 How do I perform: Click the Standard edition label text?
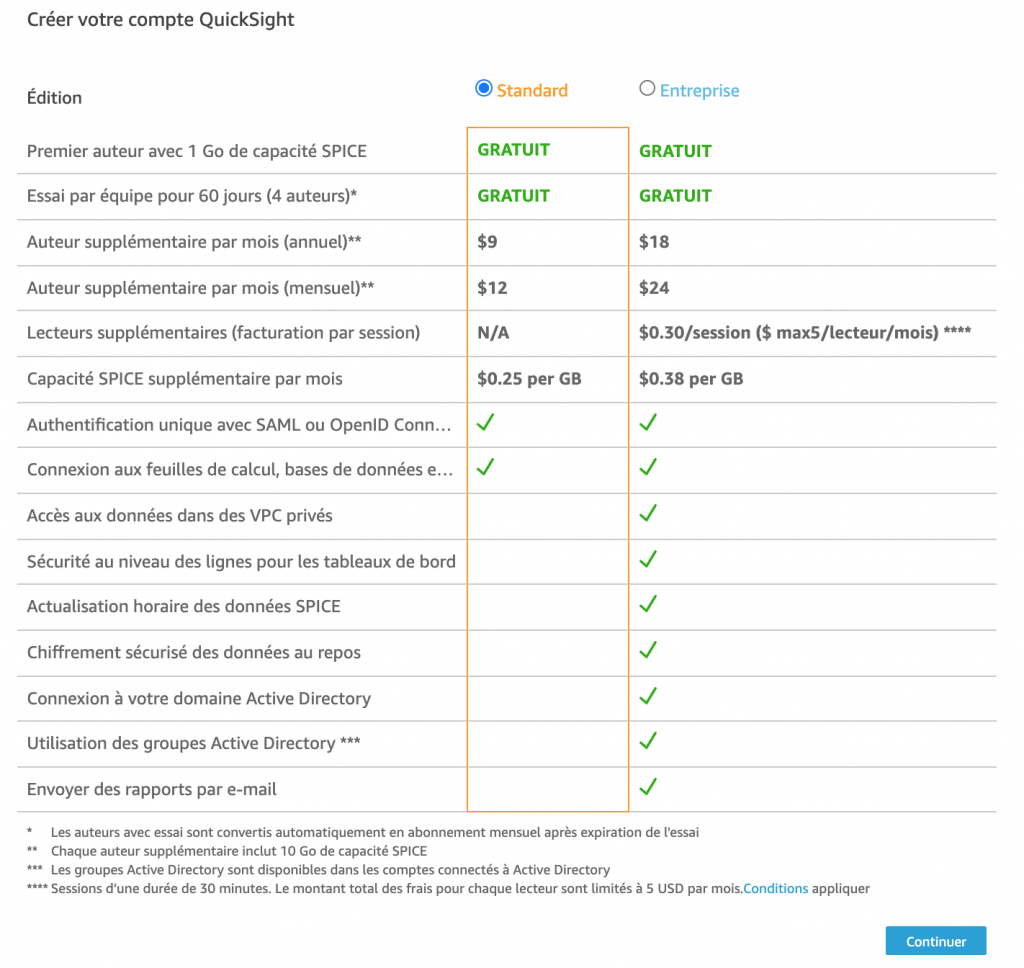pos(532,91)
